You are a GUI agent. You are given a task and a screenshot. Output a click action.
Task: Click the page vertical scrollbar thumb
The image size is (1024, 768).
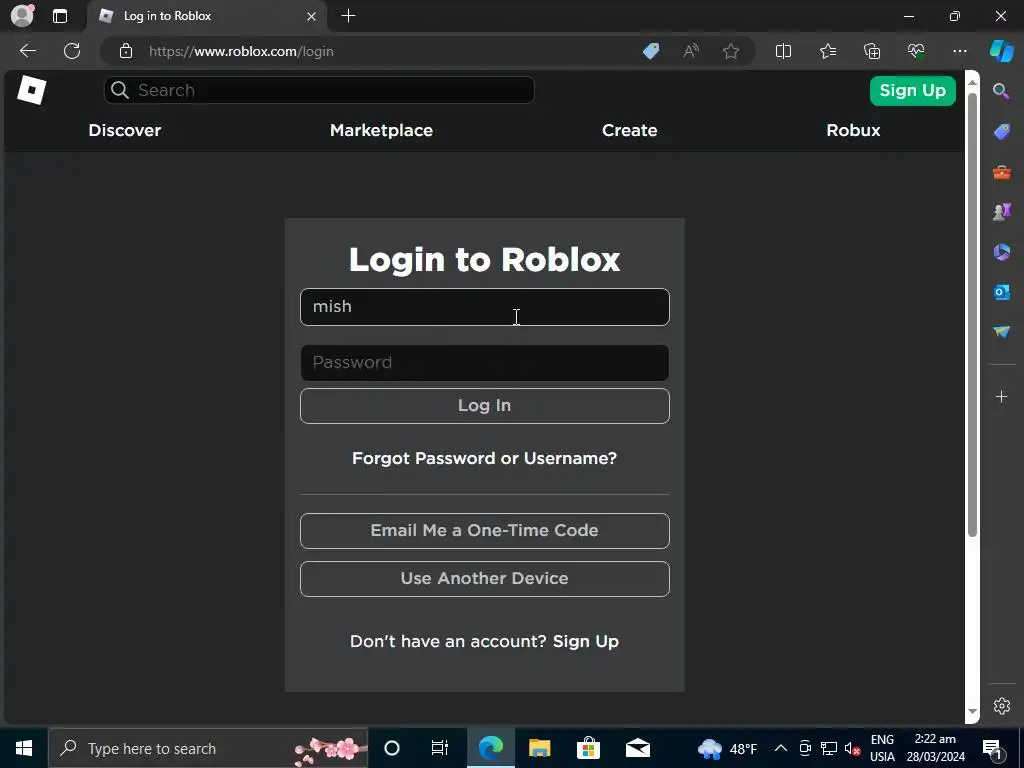[972, 313]
